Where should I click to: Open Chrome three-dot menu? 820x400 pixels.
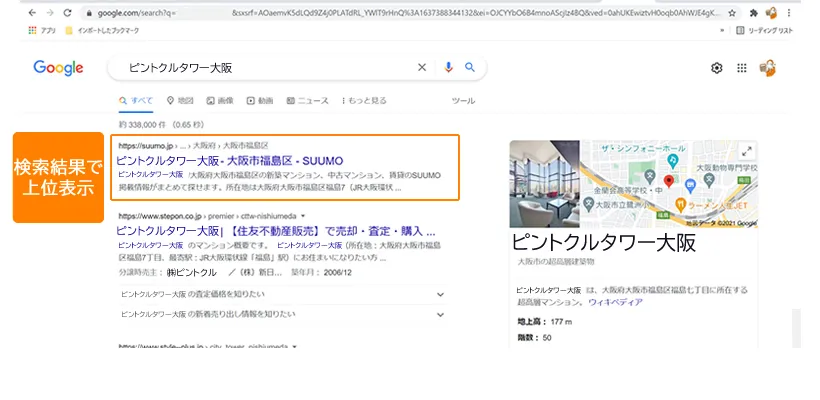[789, 13]
